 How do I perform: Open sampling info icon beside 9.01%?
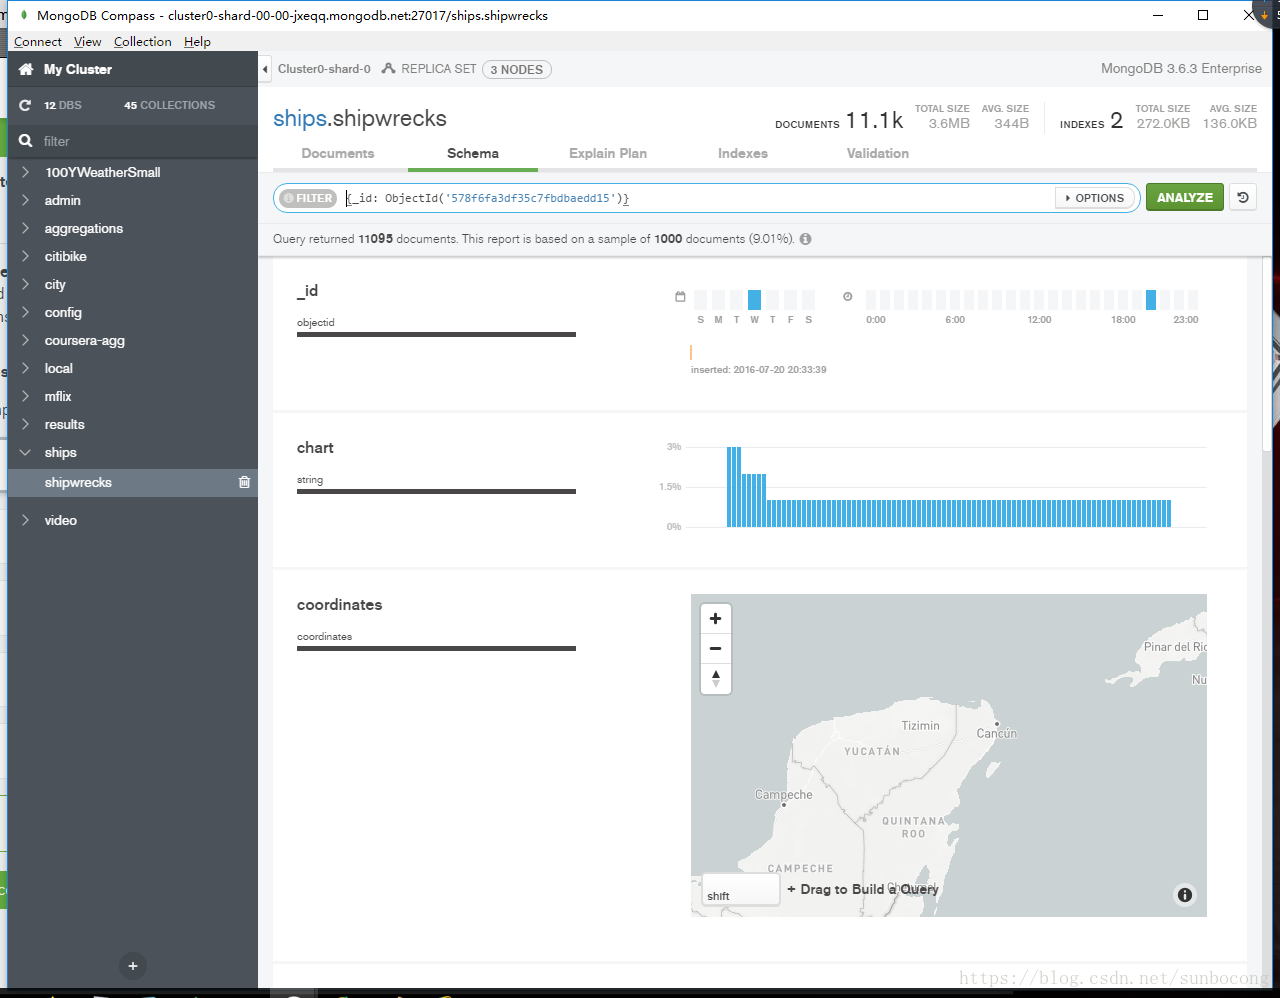[805, 239]
